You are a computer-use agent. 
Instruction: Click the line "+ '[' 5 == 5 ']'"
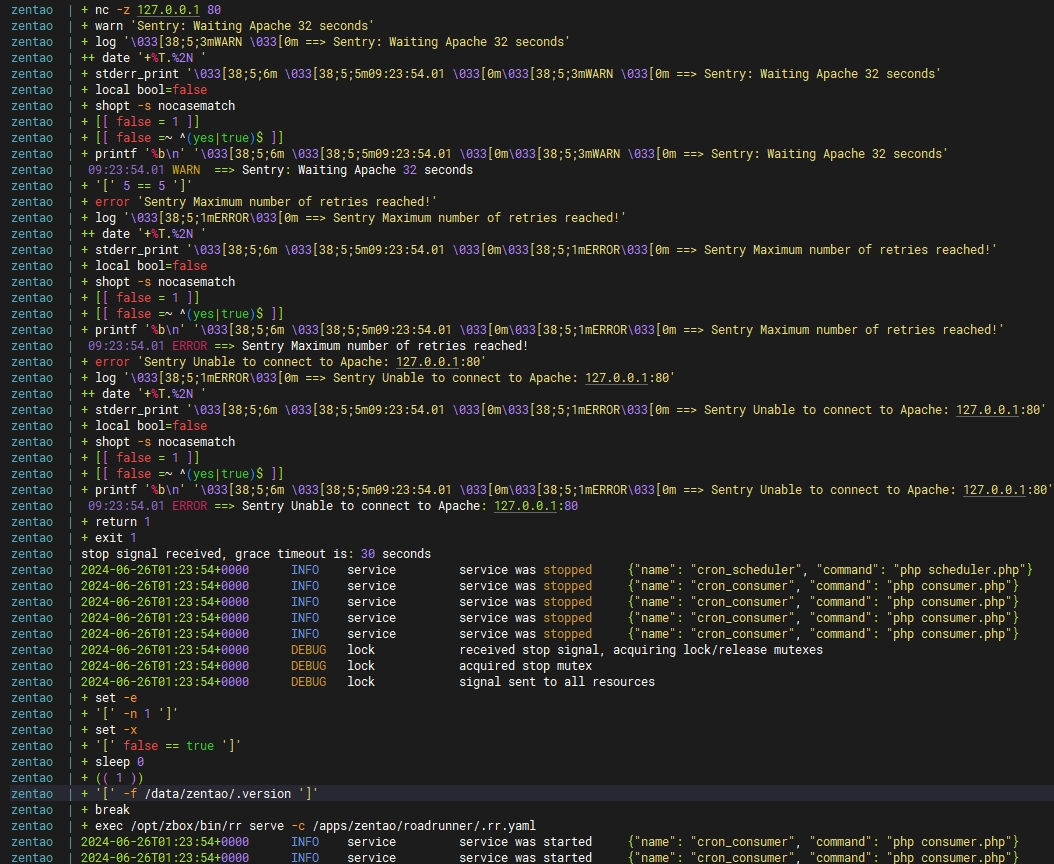point(136,186)
